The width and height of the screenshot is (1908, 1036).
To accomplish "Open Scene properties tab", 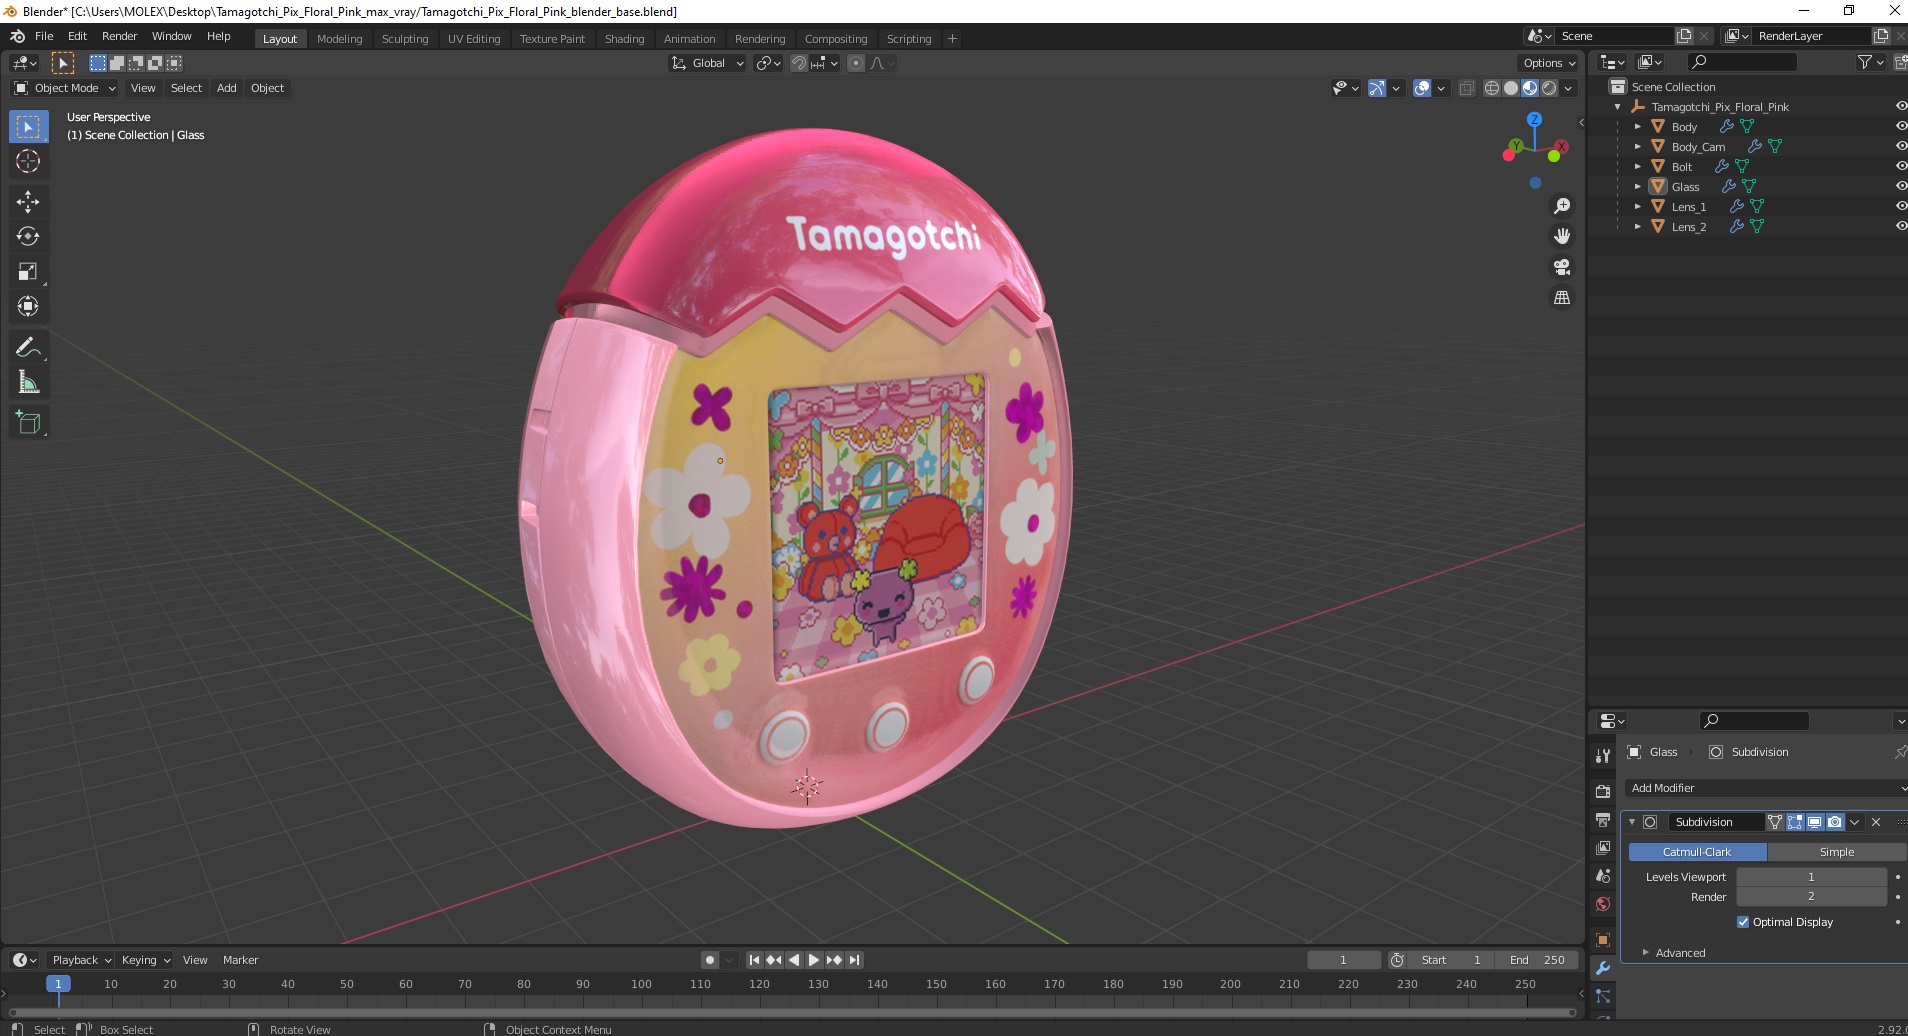I will [1603, 876].
